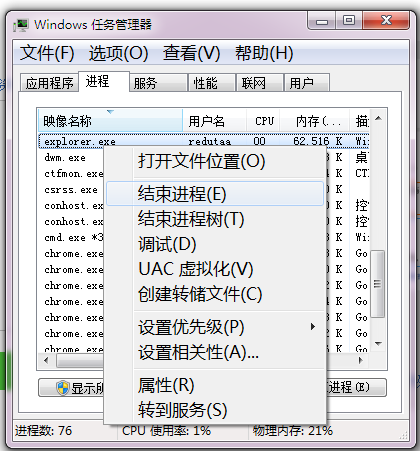Viewport: 420px width, 451px height.
Task: Click the shield 显示 all-users button
Action: click(x=71, y=388)
